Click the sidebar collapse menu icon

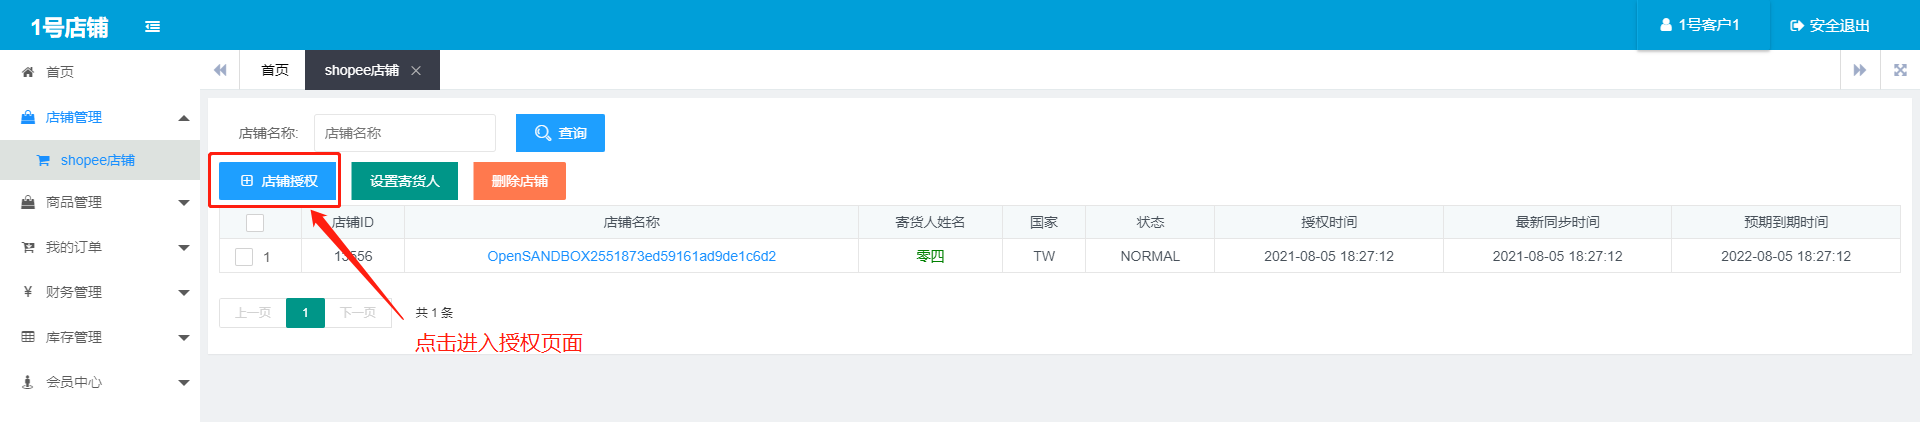click(x=152, y=27)
